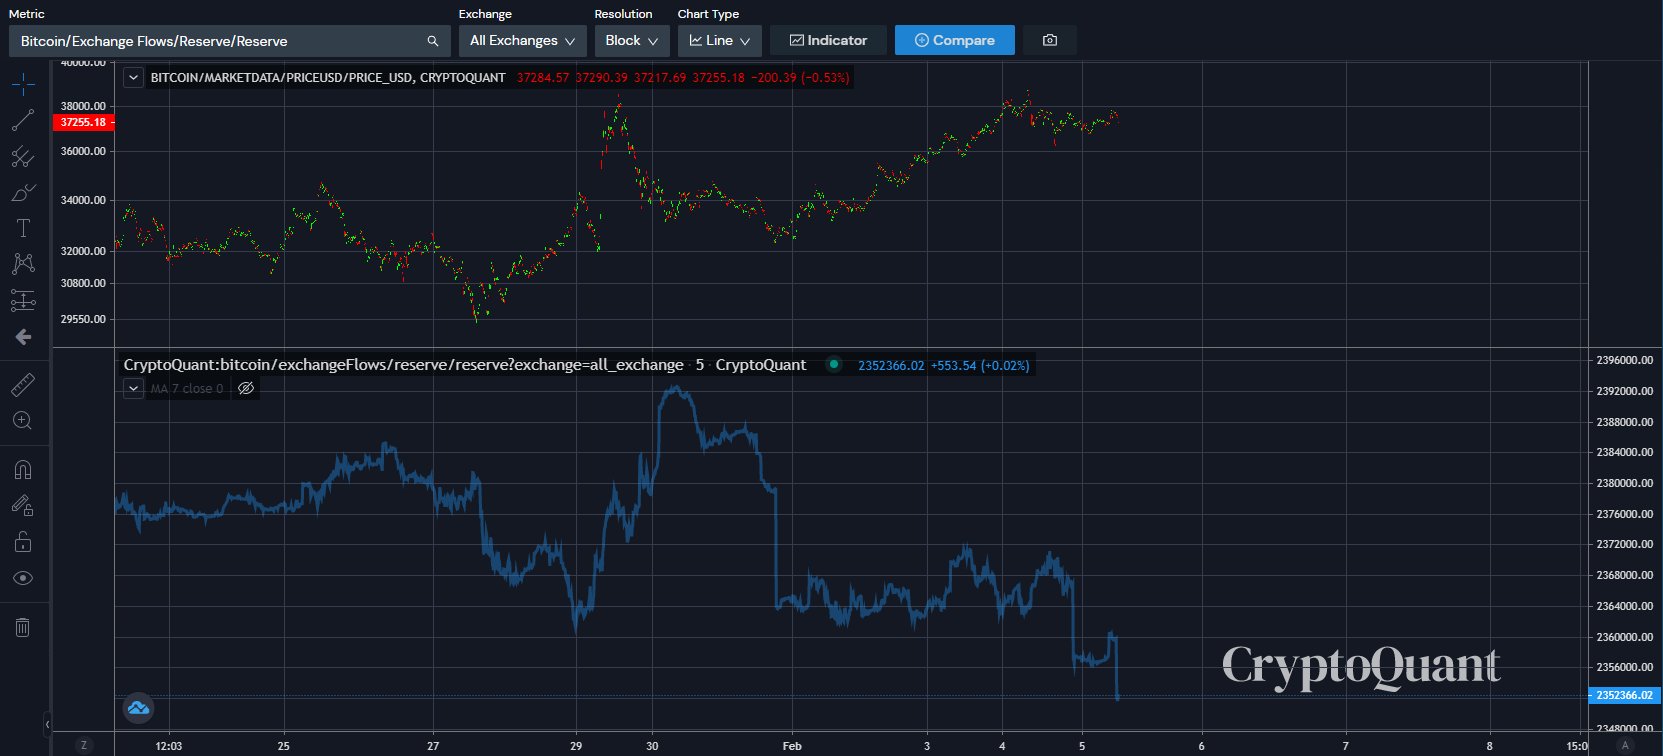Open the Block resolution dropdown
The height and width of the screenshot is (756, 1663).
pyautogui.click(x=632, y=40)
